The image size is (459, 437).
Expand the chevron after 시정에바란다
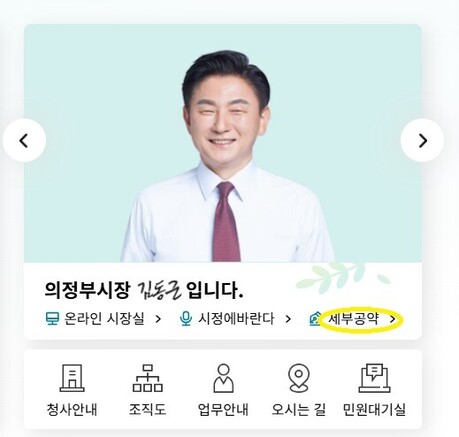click(x=288, y=319)
